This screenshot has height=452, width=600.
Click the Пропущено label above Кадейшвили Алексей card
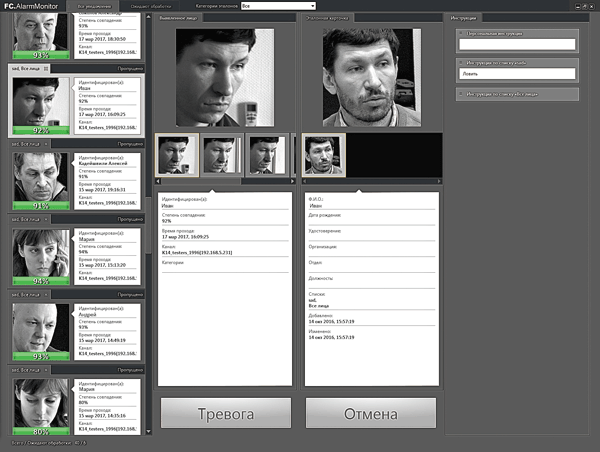pos(130,144)
